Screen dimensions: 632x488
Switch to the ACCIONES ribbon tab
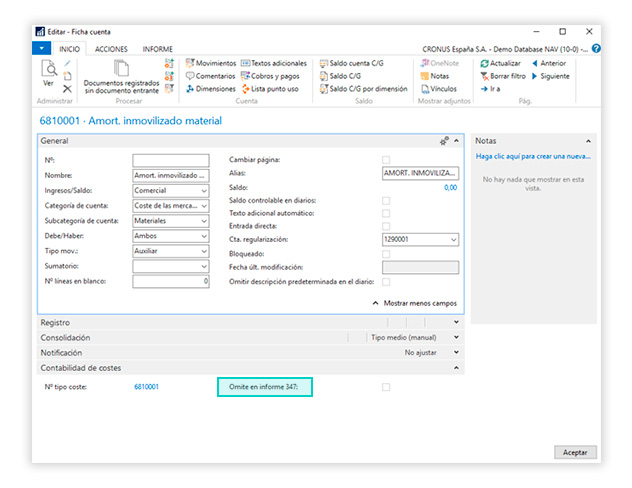point(111,48)
